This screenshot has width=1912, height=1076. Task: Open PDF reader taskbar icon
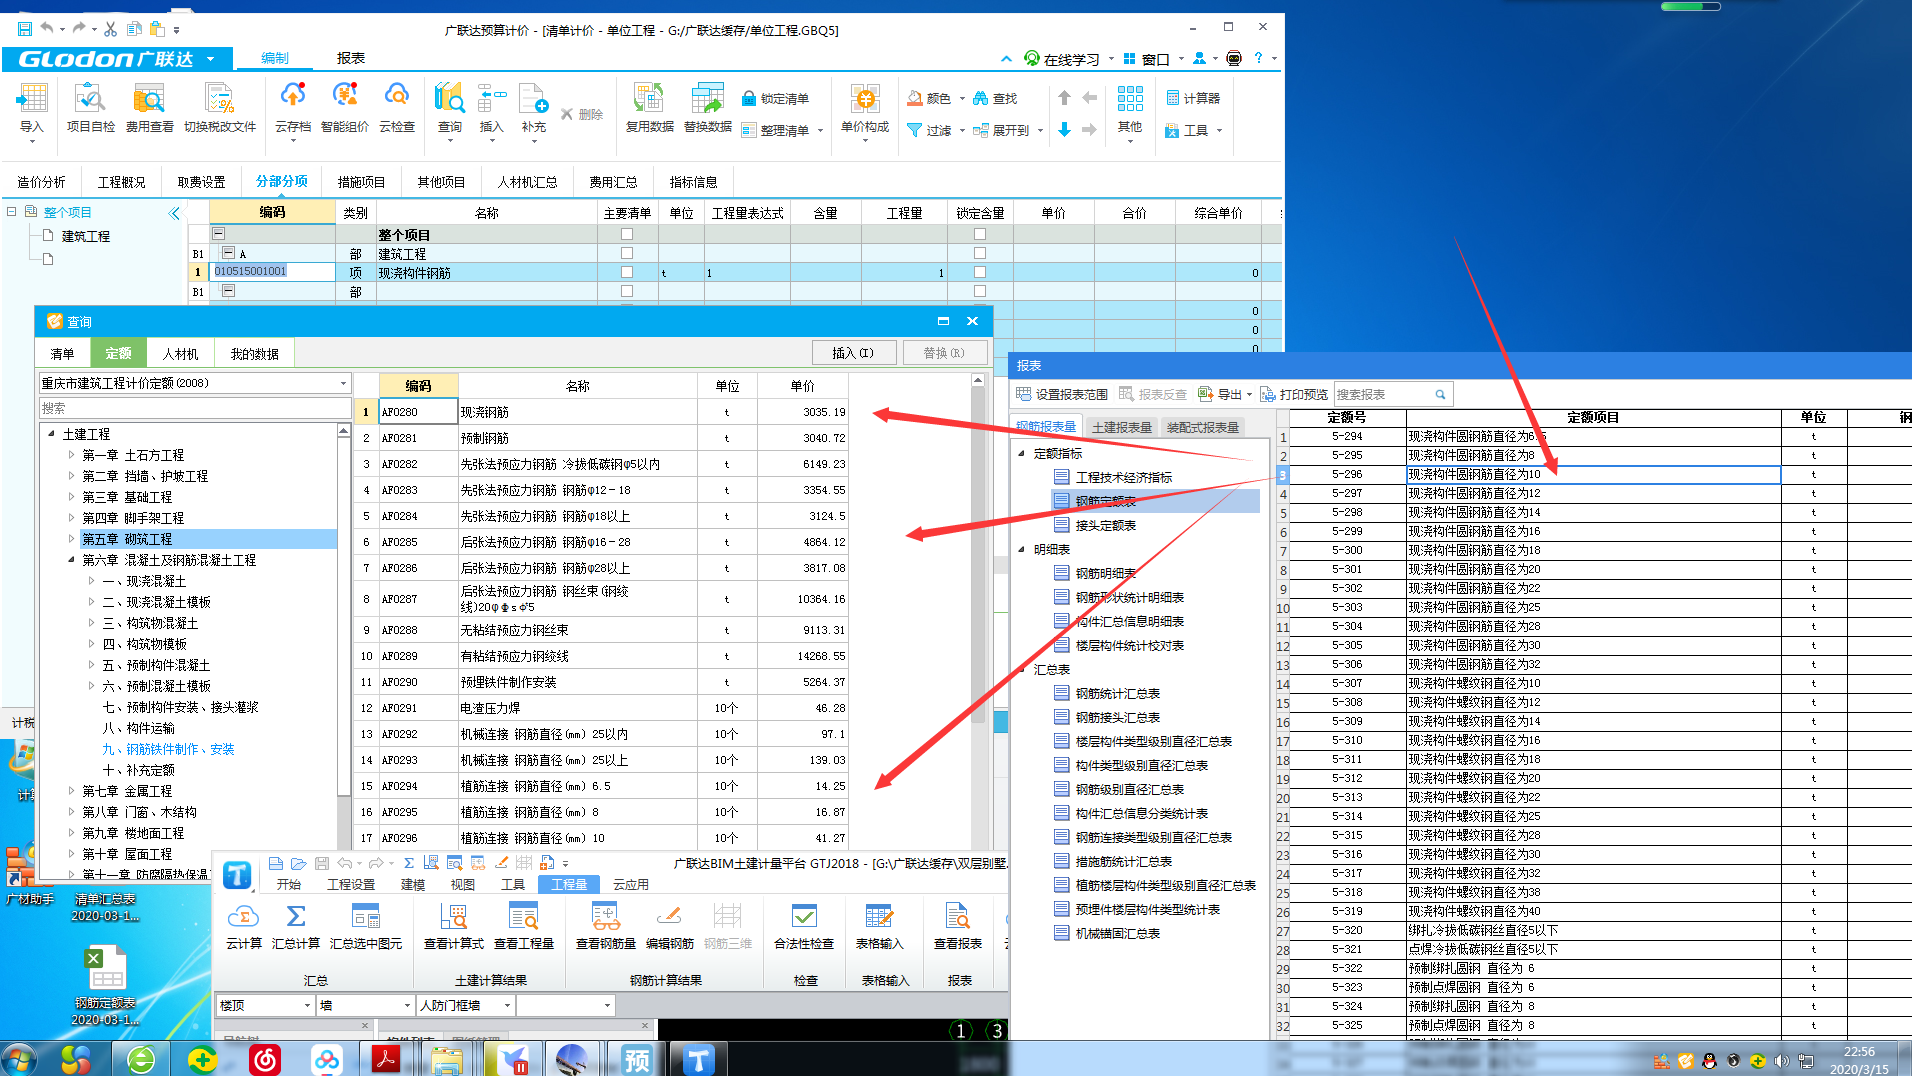[x=386, y=1059]
